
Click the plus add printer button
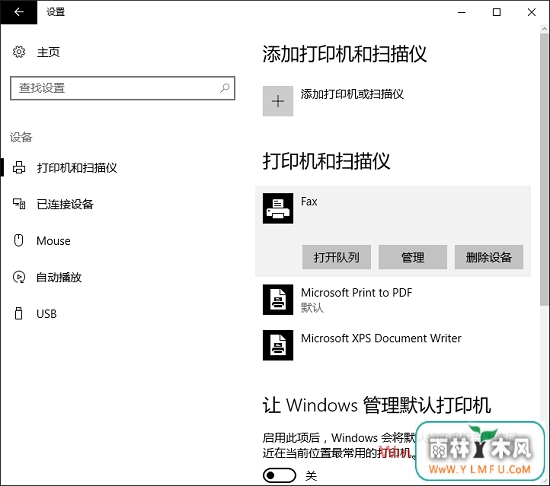click(x=278, y=101)
